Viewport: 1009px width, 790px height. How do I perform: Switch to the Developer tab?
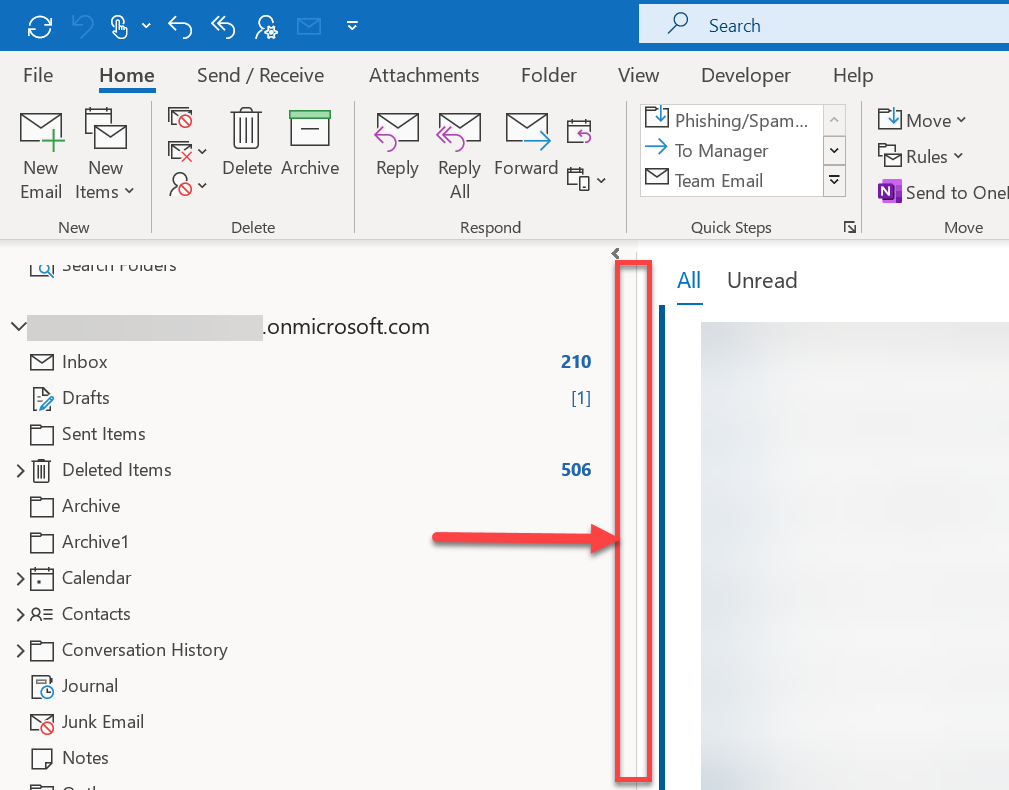click(745, 75)
